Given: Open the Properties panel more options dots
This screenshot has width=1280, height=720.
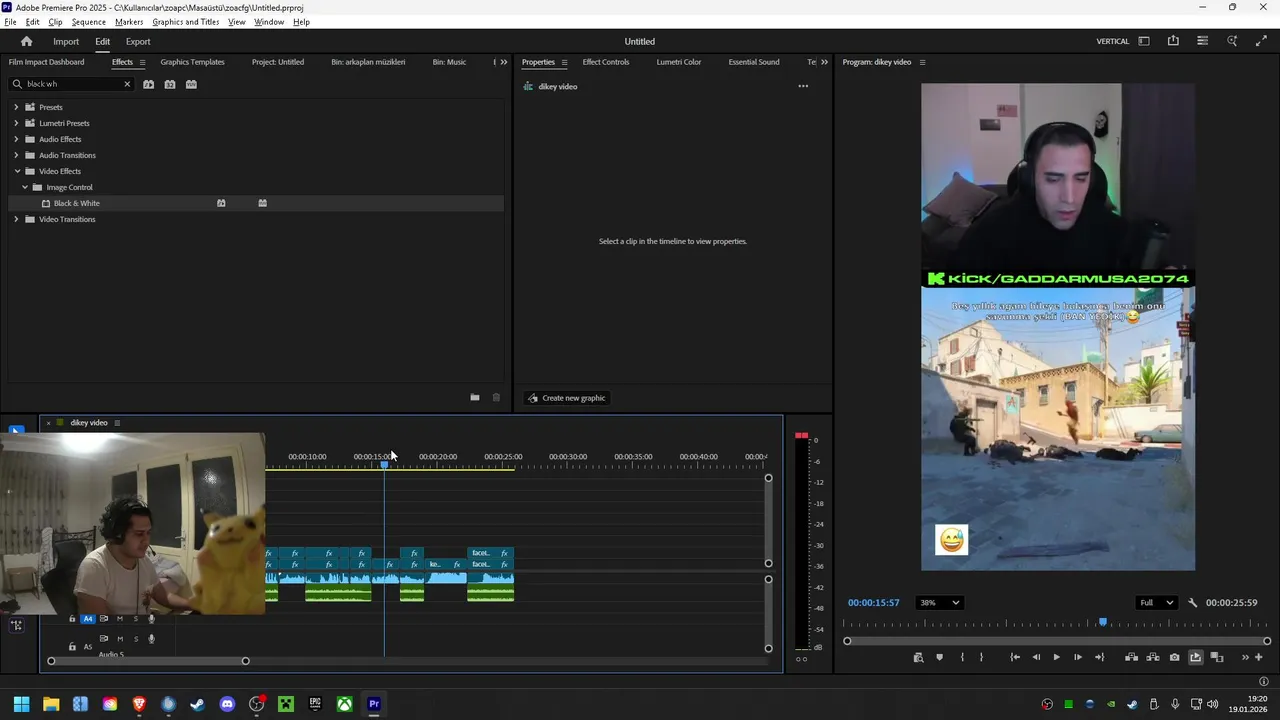Looking at the screenshot, I should pyautogui.click(x=803, y=86).
